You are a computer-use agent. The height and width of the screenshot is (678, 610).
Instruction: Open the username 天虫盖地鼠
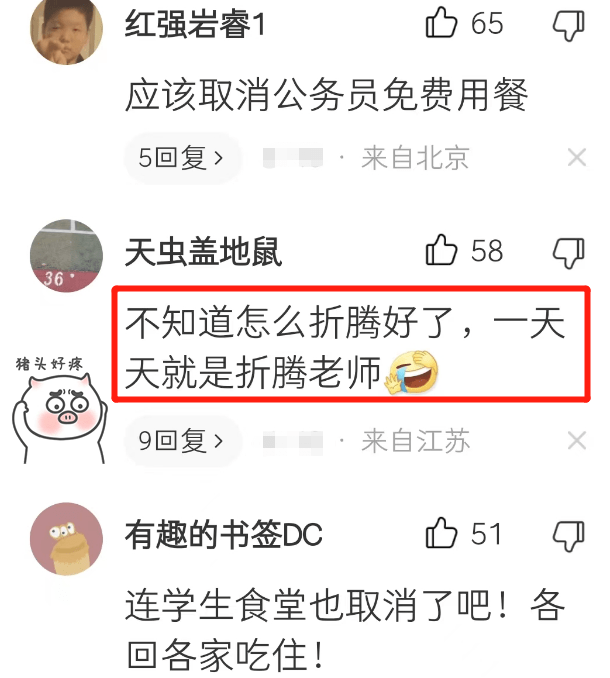click(x=204, y=252)
